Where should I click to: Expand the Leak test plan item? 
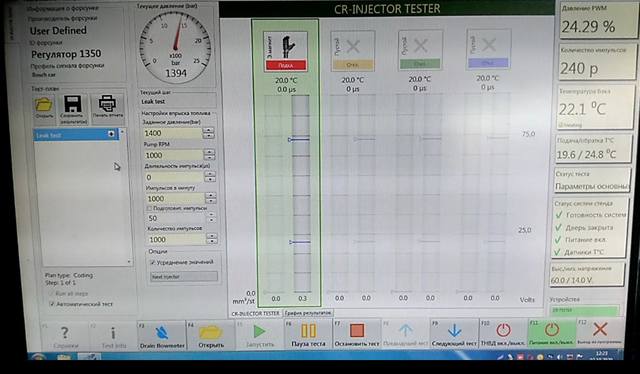coord(111,134)
